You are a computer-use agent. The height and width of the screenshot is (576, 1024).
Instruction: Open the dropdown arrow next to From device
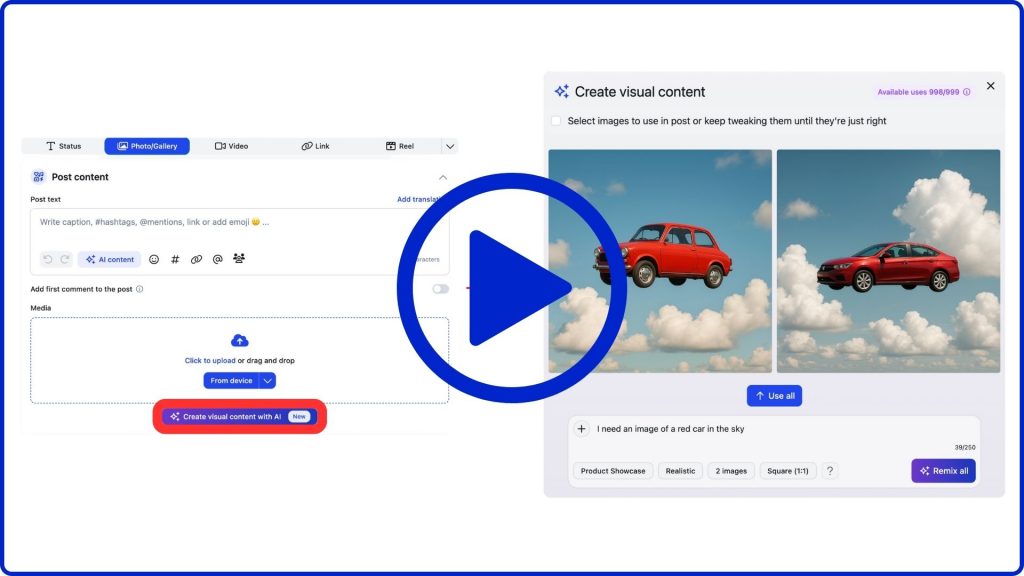267,381
